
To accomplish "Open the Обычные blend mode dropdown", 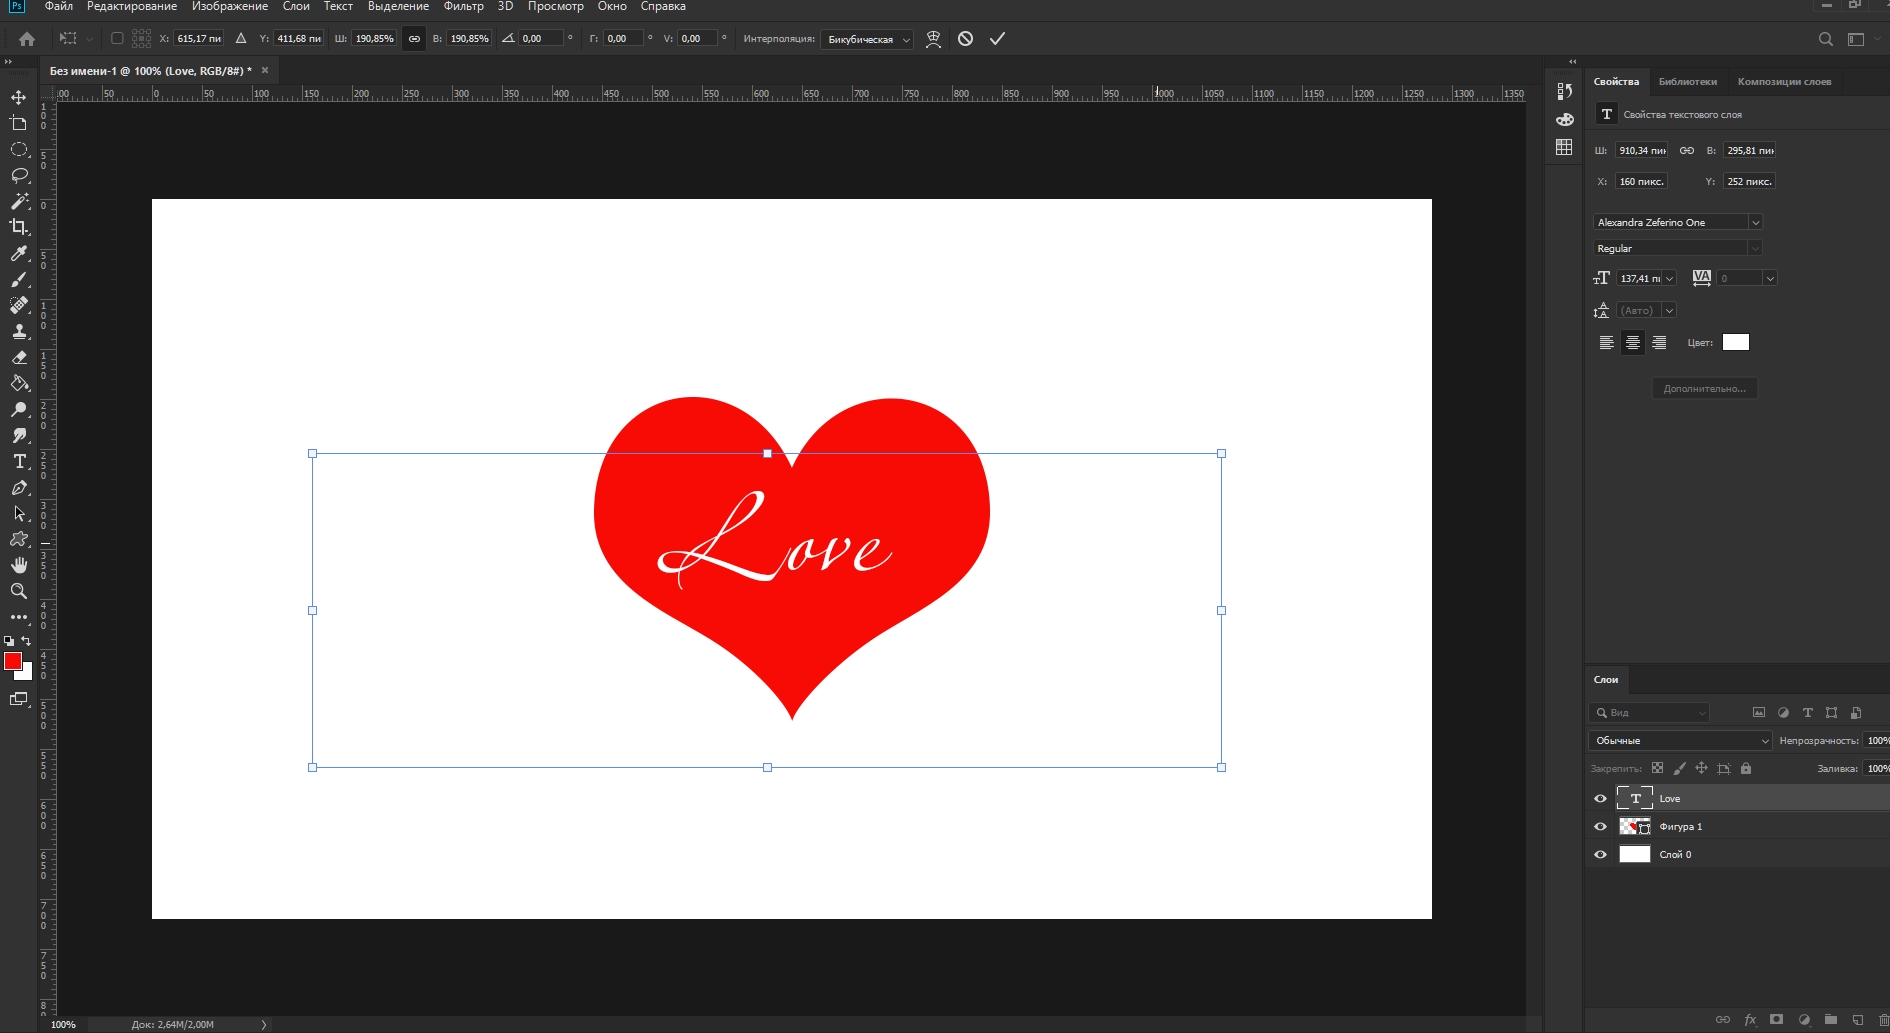I will (1680, 740).
